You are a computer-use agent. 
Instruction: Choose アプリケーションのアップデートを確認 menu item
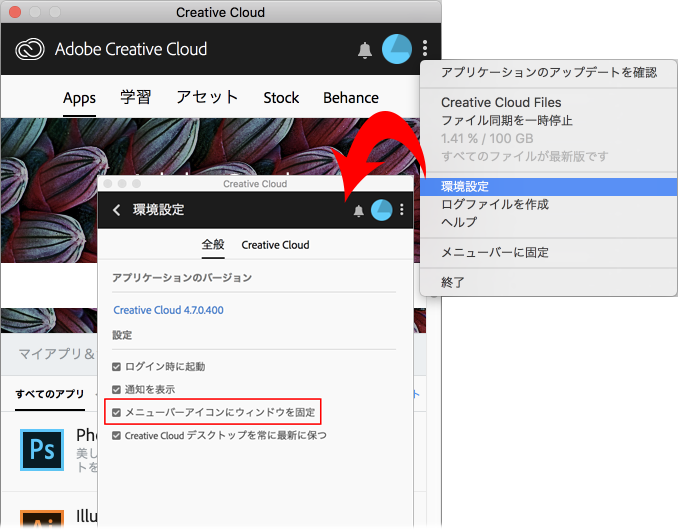(549, 72)
